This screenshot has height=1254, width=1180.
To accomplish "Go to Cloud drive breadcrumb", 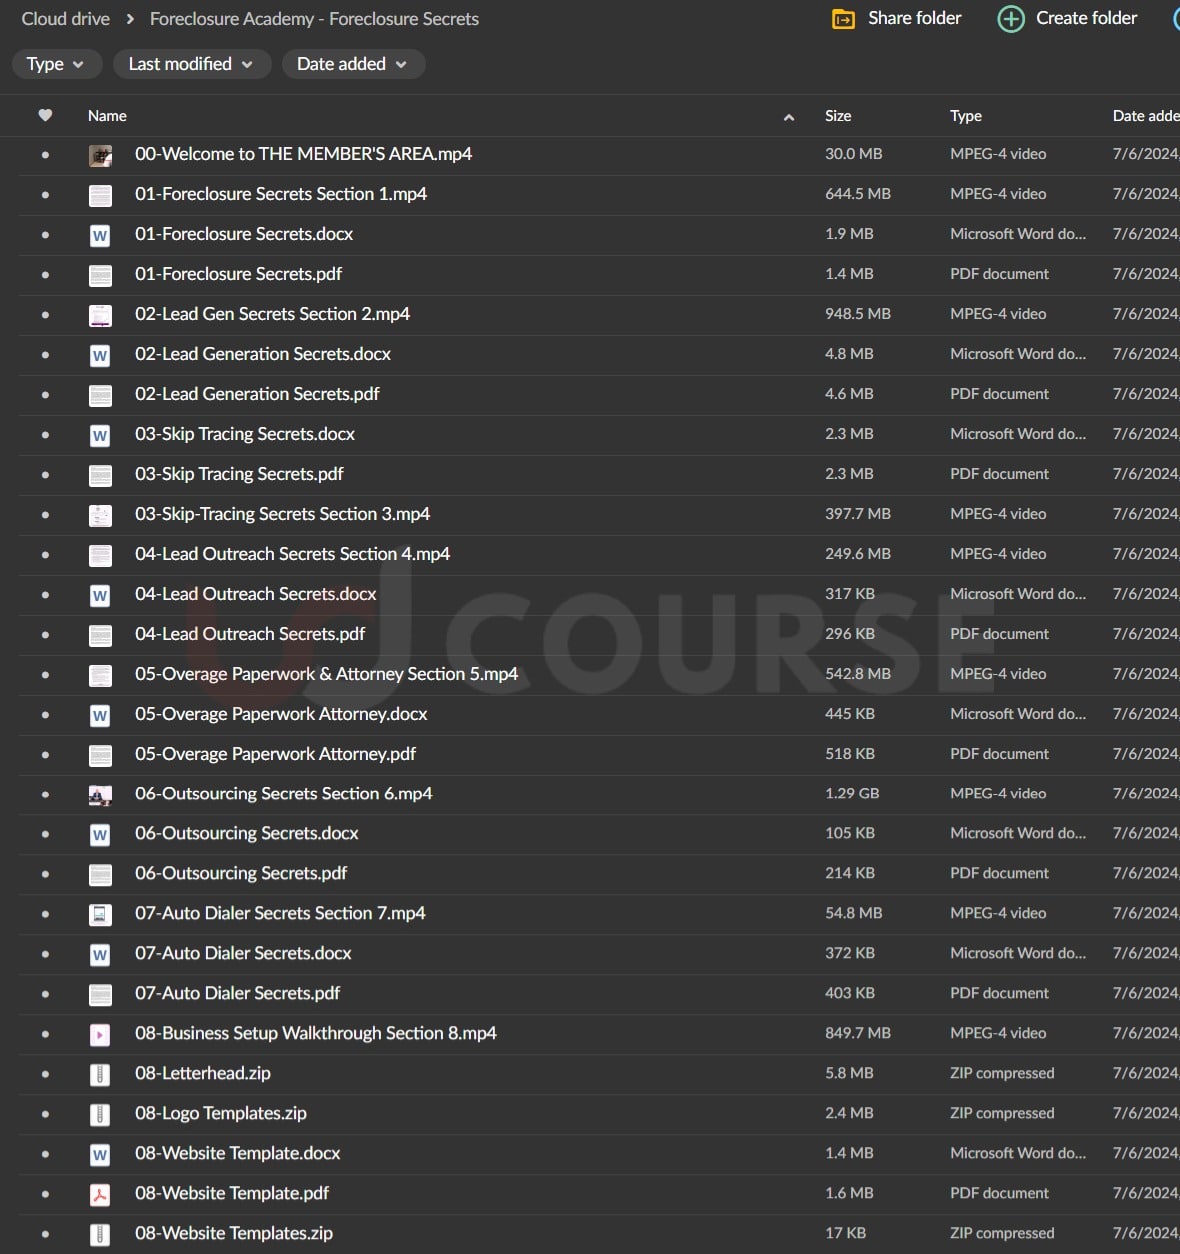I will coord(66,19).
